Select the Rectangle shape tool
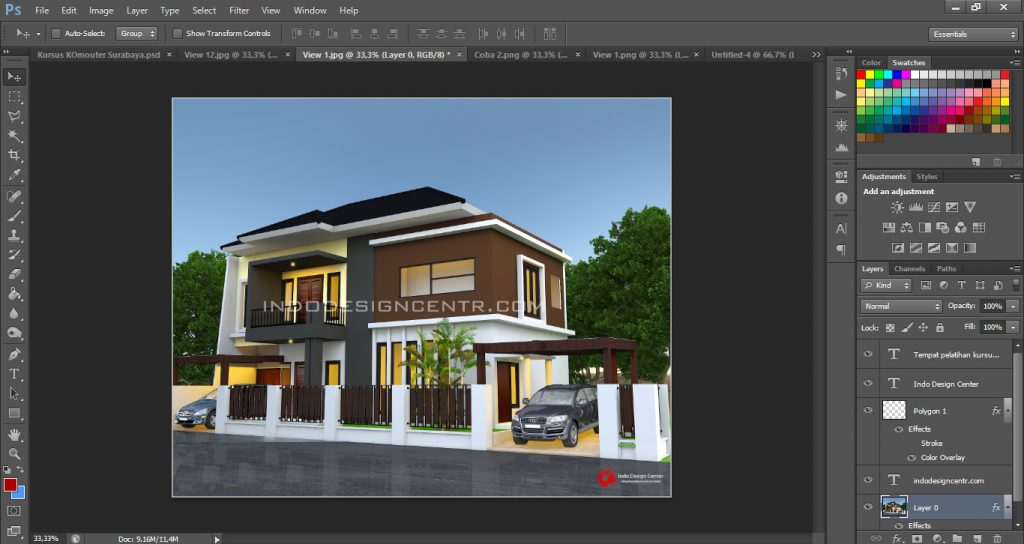This screenshot has height=544, width=1024. tap(14, 413)
